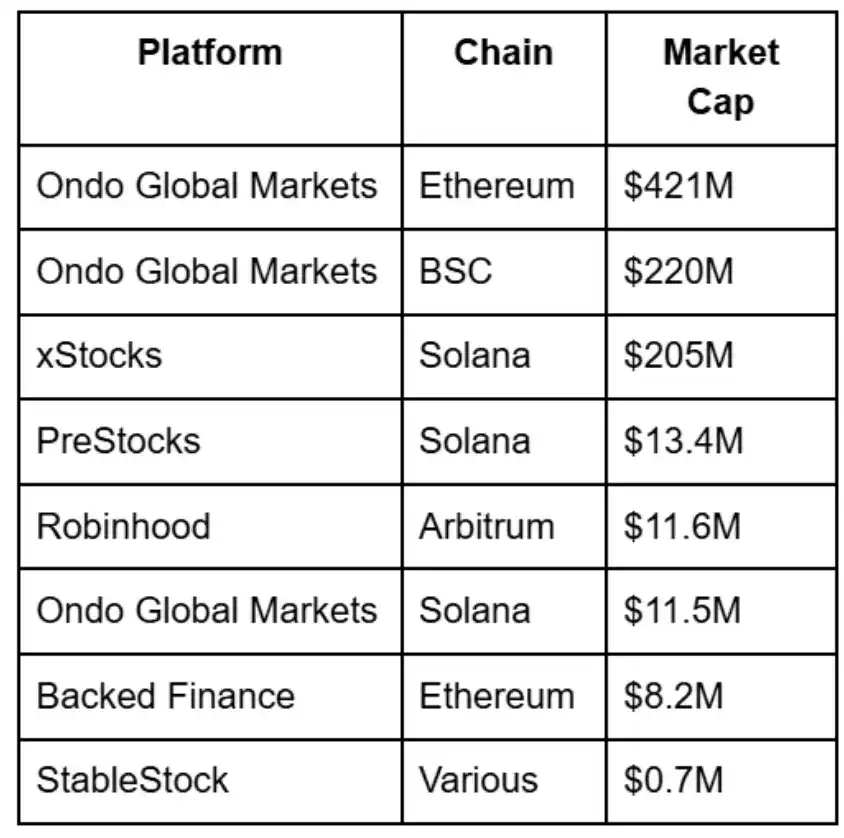The image size is (844, 838).
Task: Select the $13.4M market cap cell
Action: point(683,441)
